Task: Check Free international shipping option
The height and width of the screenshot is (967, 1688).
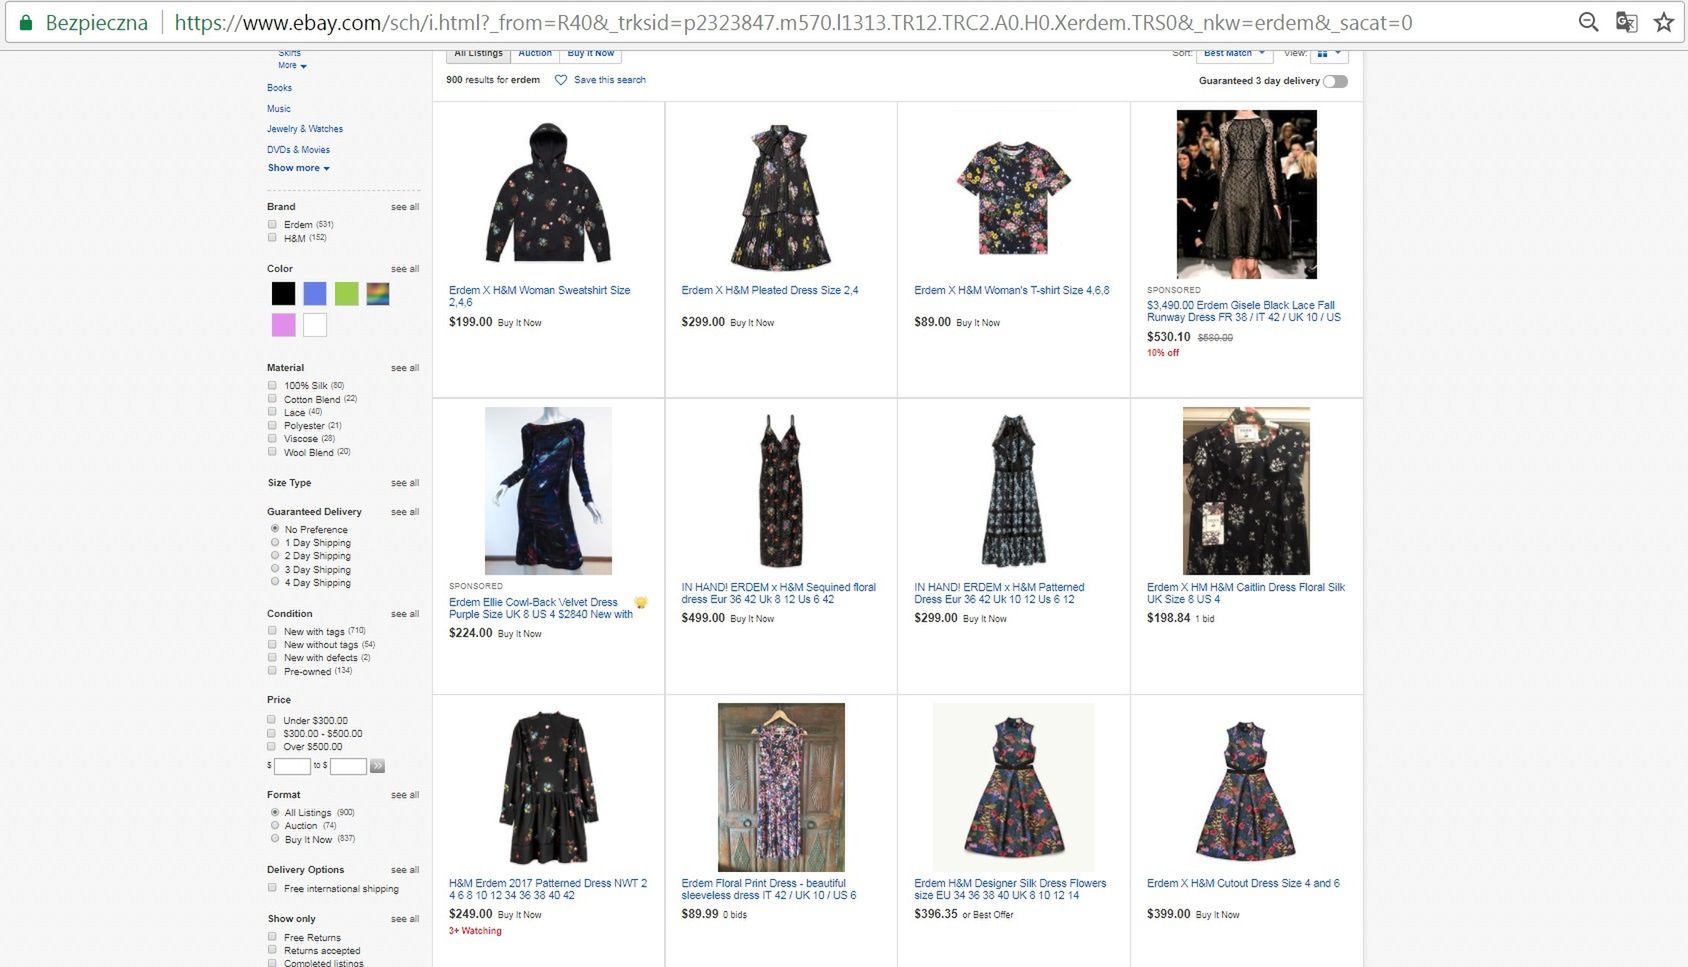Action: coord(272,888)
